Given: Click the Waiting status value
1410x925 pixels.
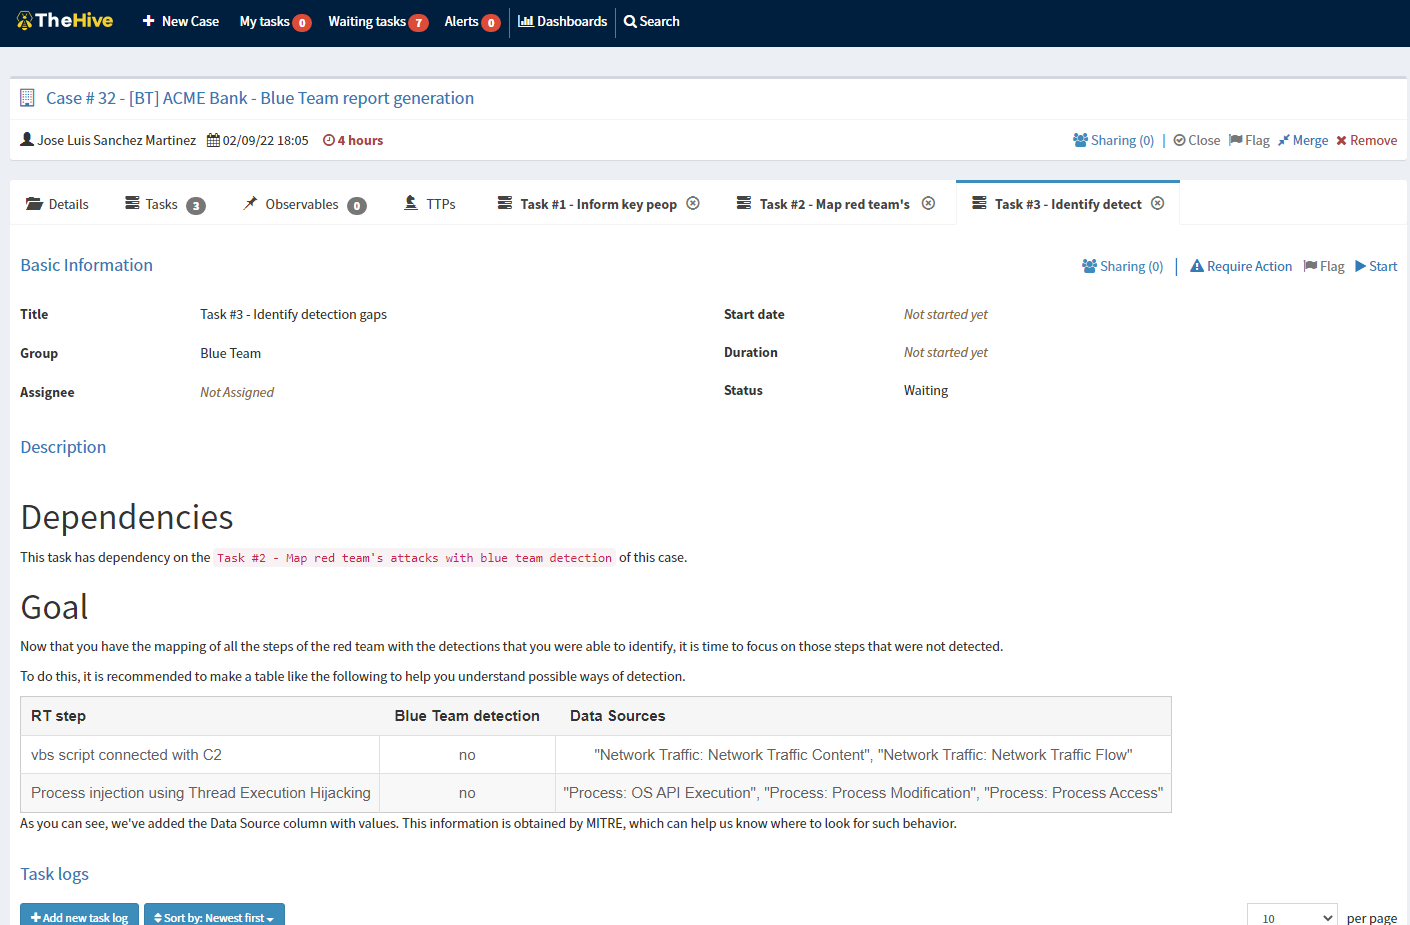Looking at the screenshot, I should [926, 390].
